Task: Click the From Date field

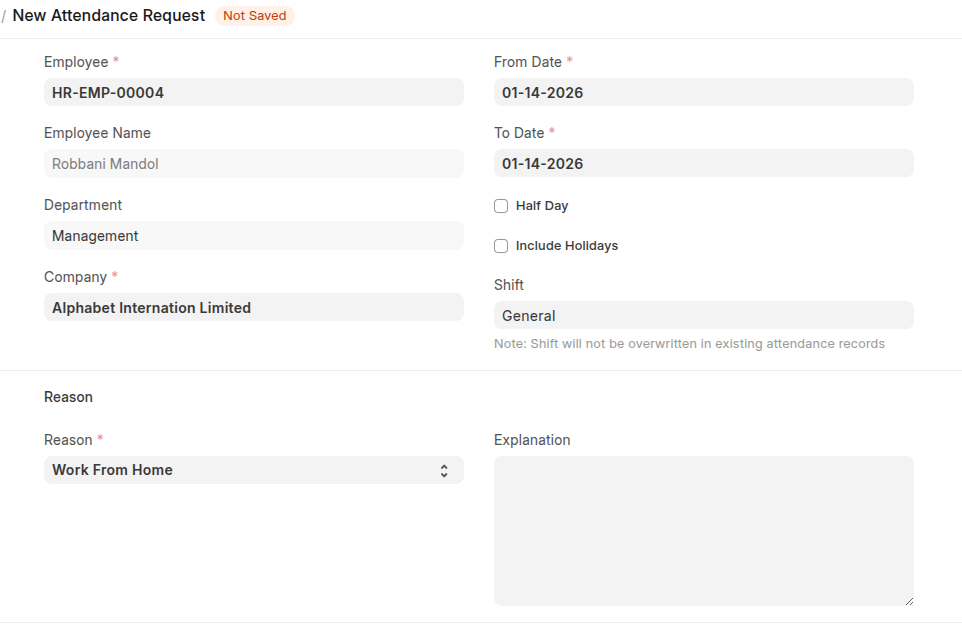Action: tap(703, 92)
